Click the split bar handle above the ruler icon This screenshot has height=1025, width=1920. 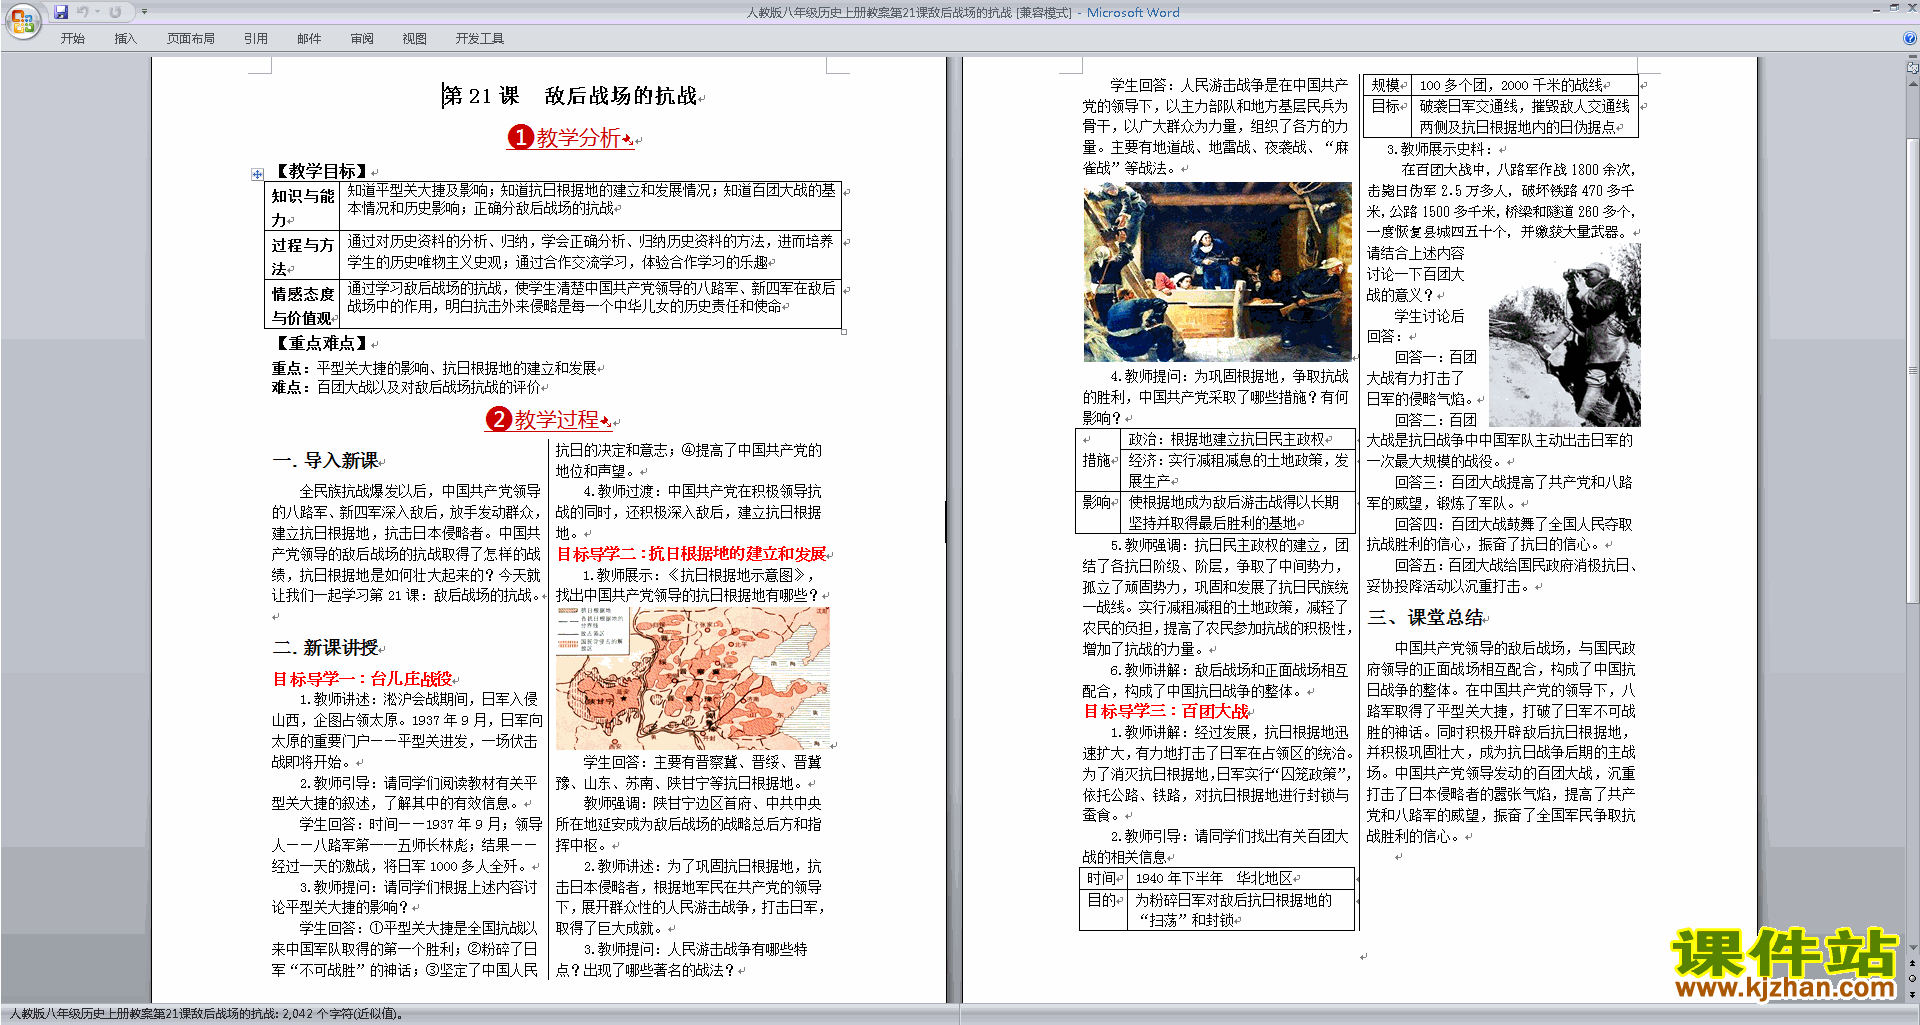pyautogui.click(x=1912, y=58)
